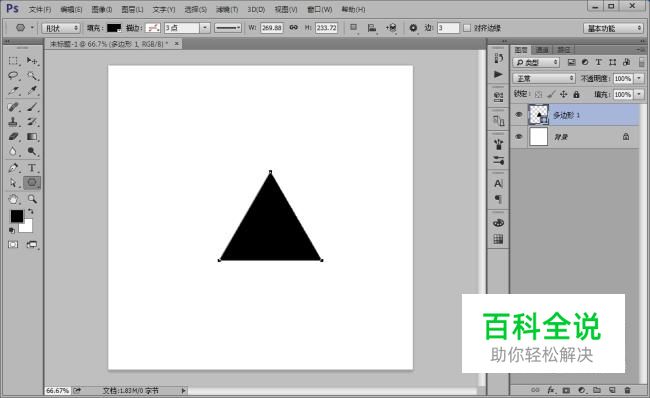Viewport: 650px width, 398px height.
Task: Enable the 对齐边缘 checkbox
Action: 467,28
